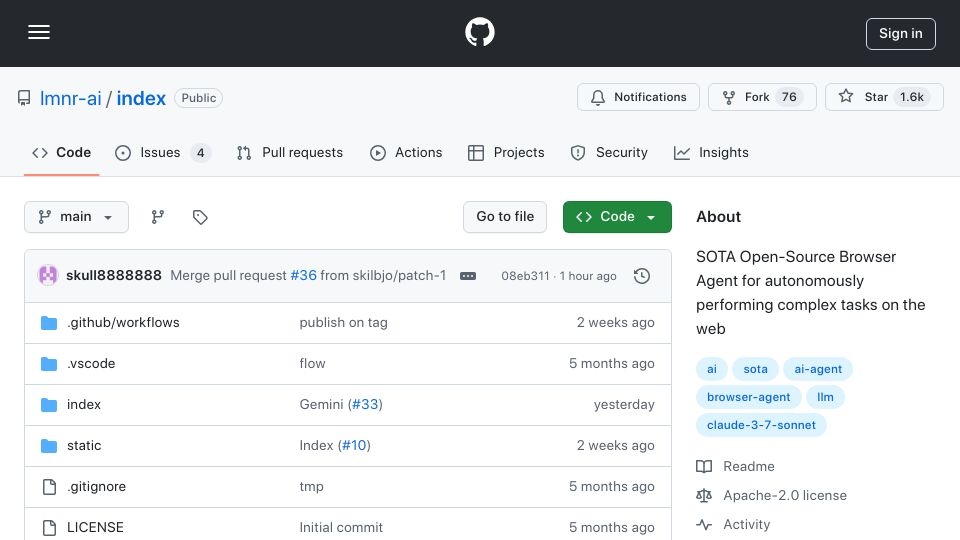Open the .vscode folder
The image size is (960, 540).
(91, 364)
